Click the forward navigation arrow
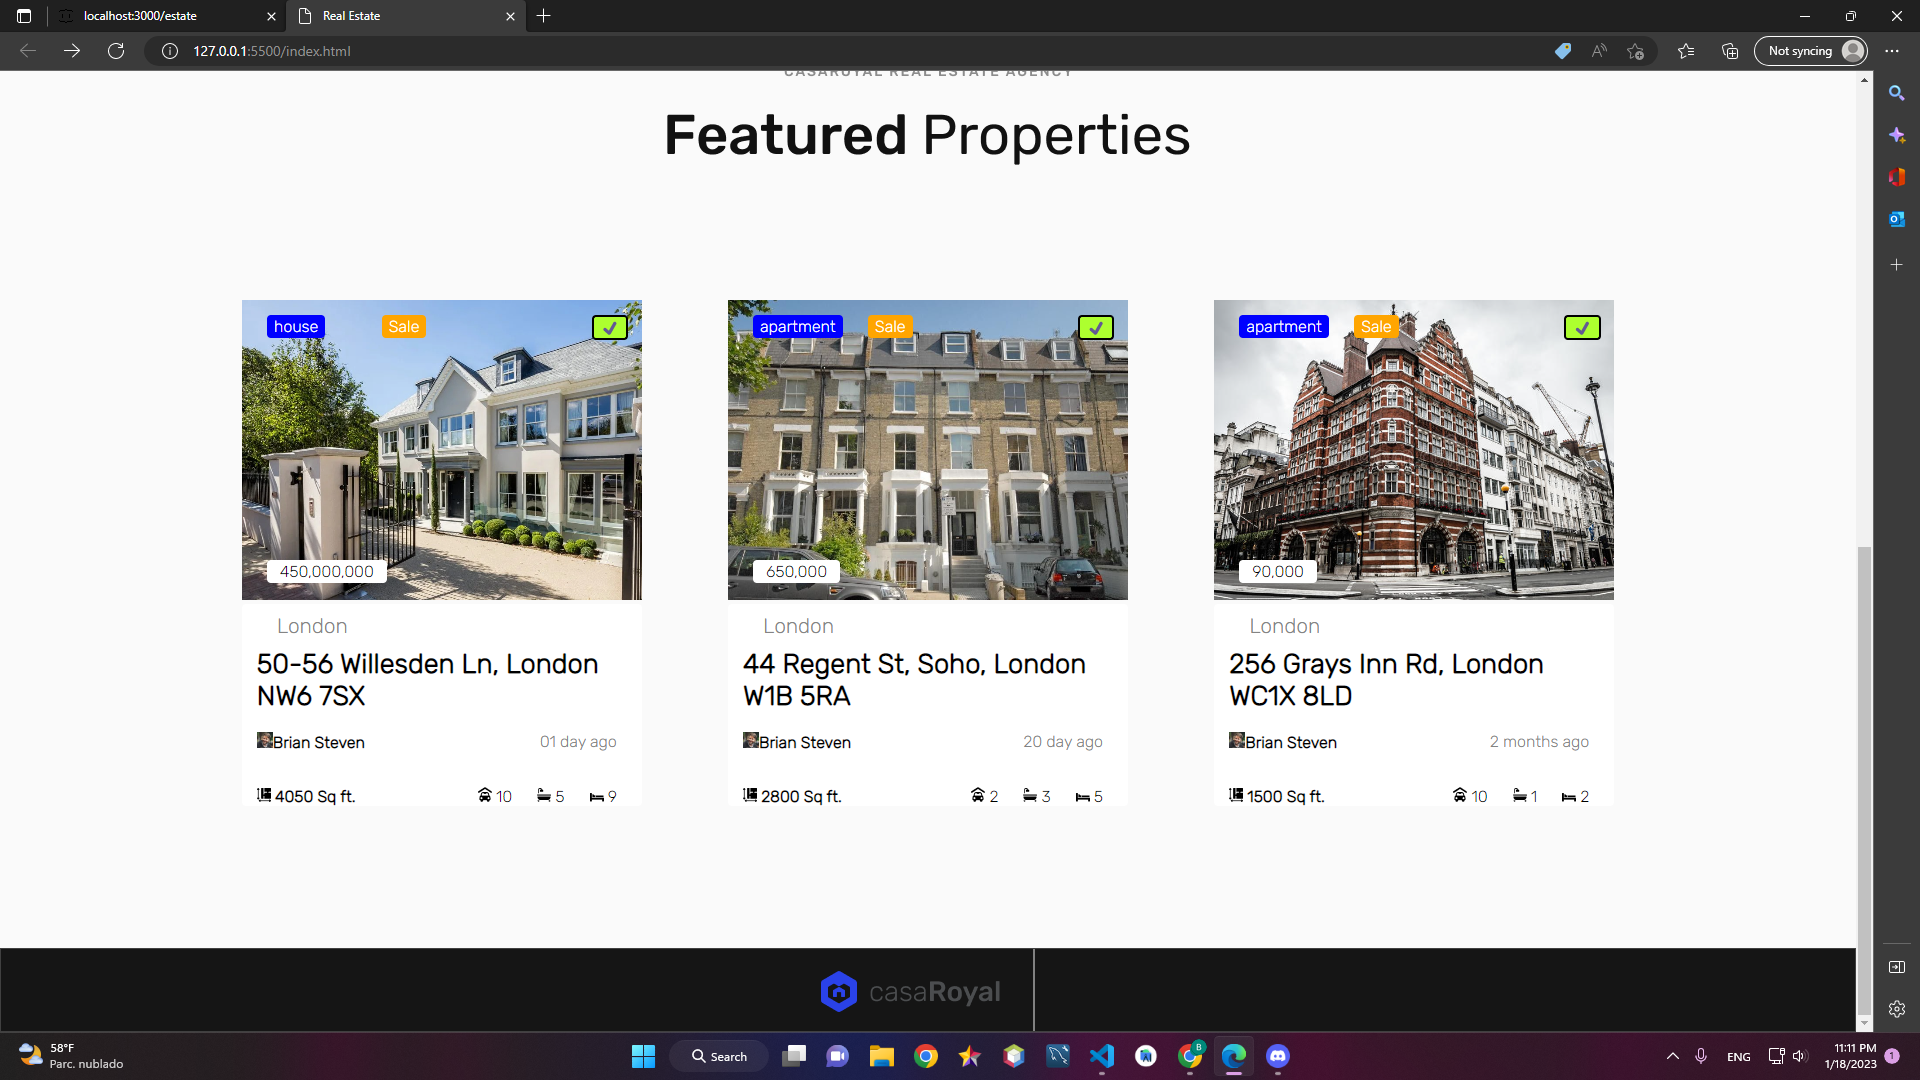 (72, 51)
